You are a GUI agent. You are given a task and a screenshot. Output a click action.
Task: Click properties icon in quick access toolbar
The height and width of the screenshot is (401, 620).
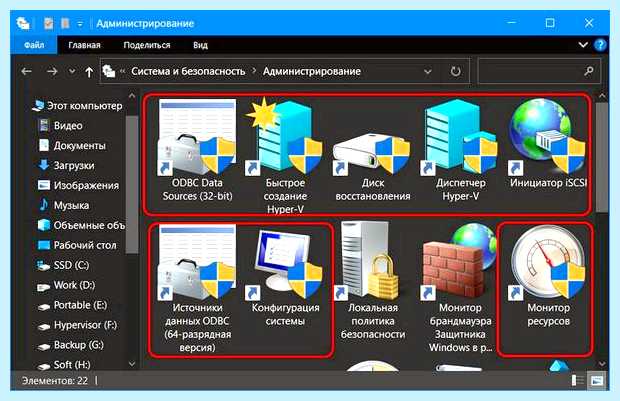click(48, 23)
